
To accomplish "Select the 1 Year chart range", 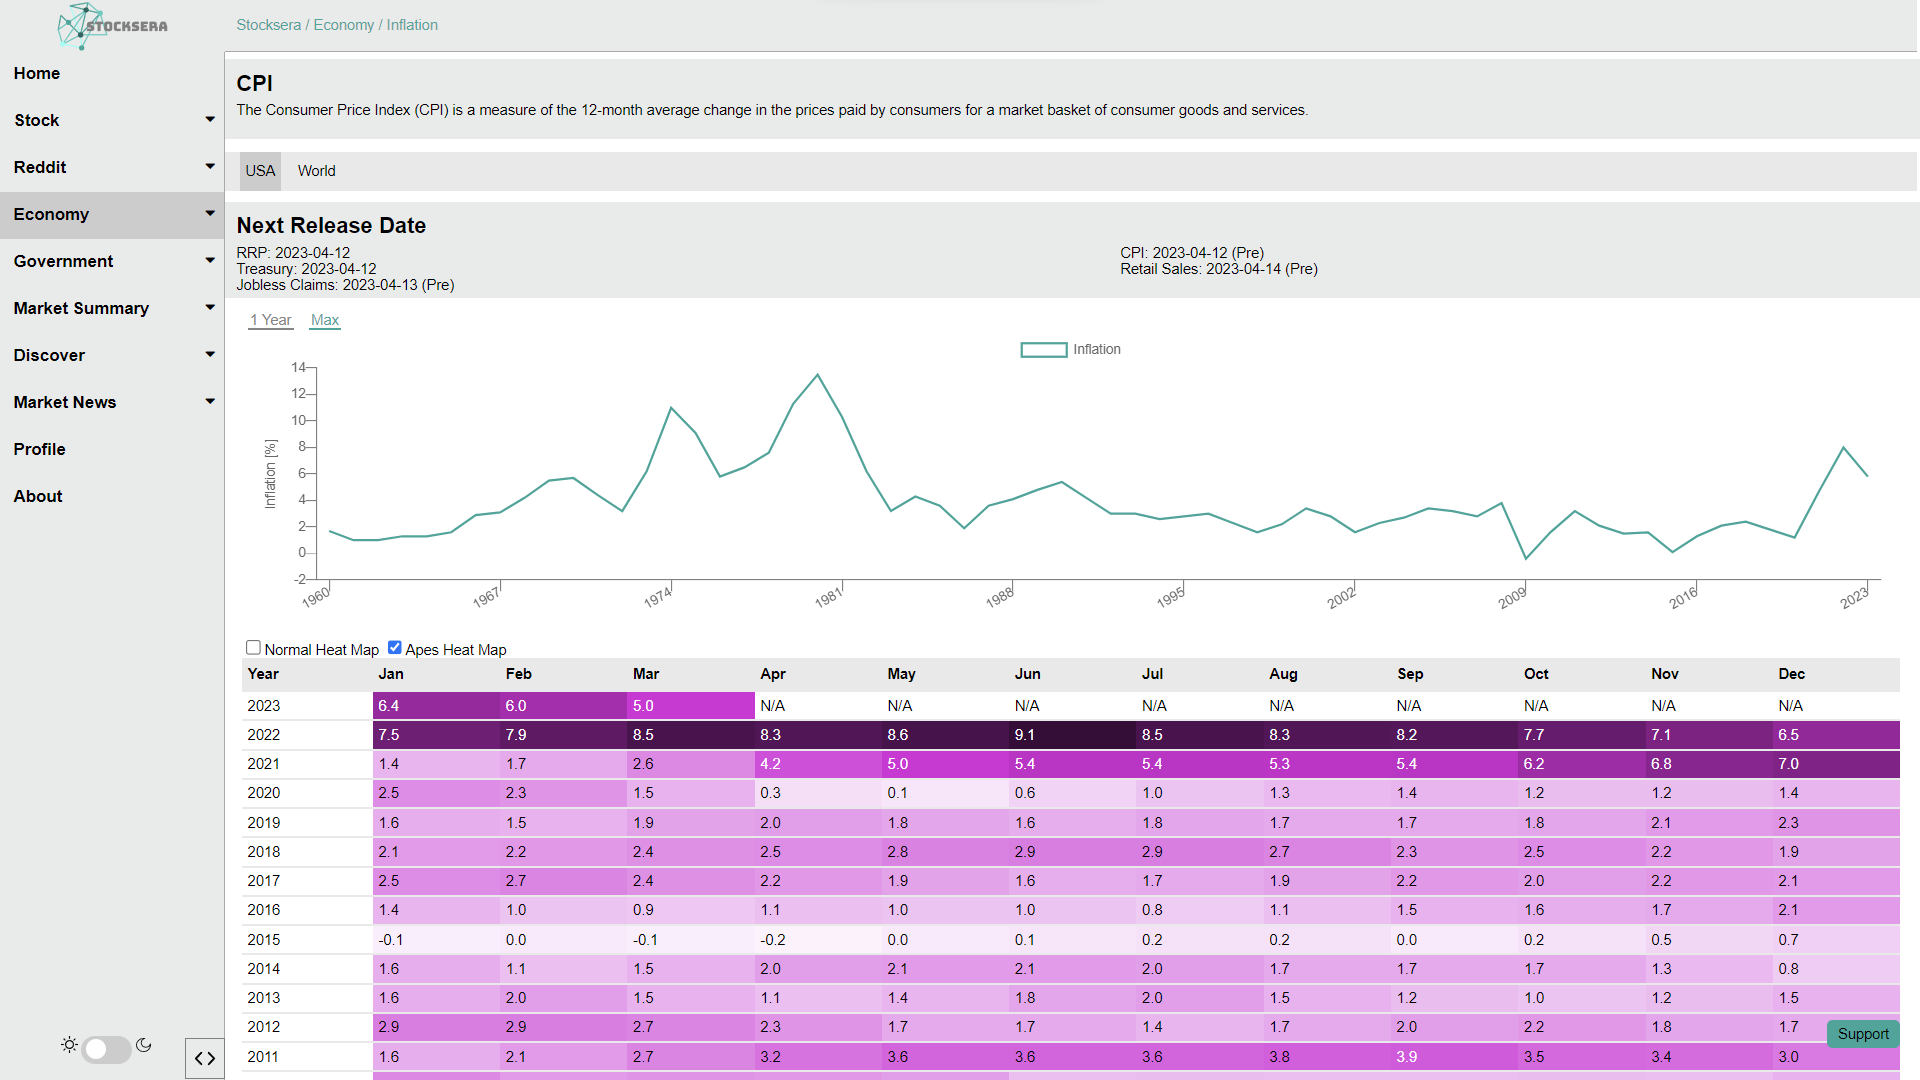I will click(x=271, y=320).
